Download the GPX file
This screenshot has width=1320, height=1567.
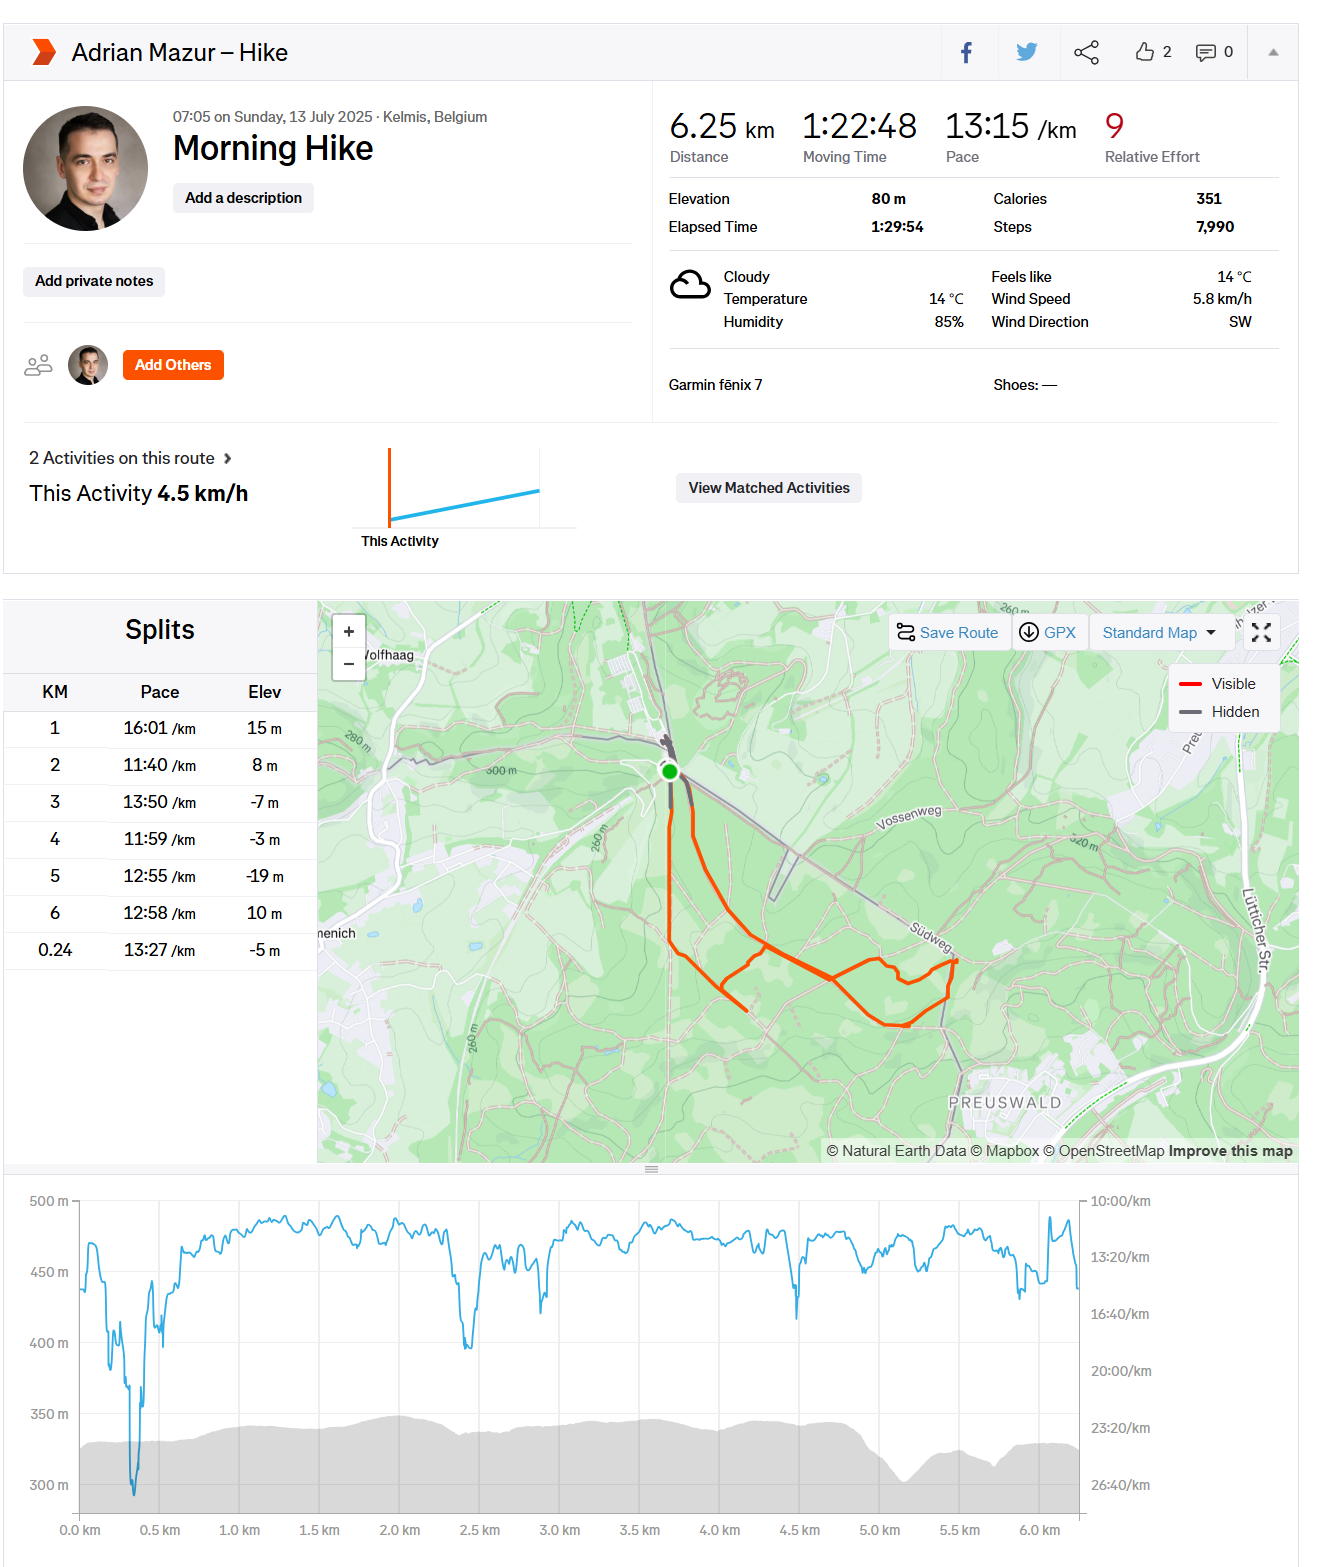1047,632
